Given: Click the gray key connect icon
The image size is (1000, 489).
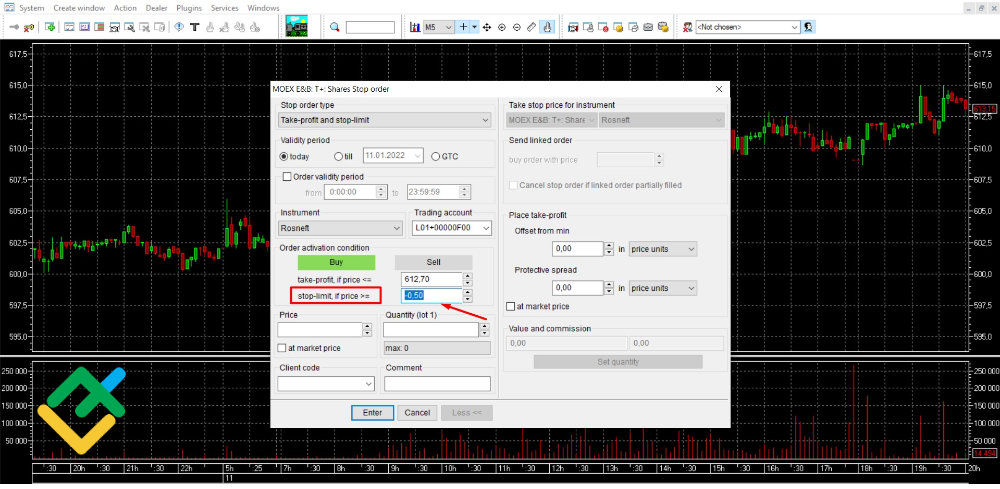Looking at the screenshot, I should 14,27.
